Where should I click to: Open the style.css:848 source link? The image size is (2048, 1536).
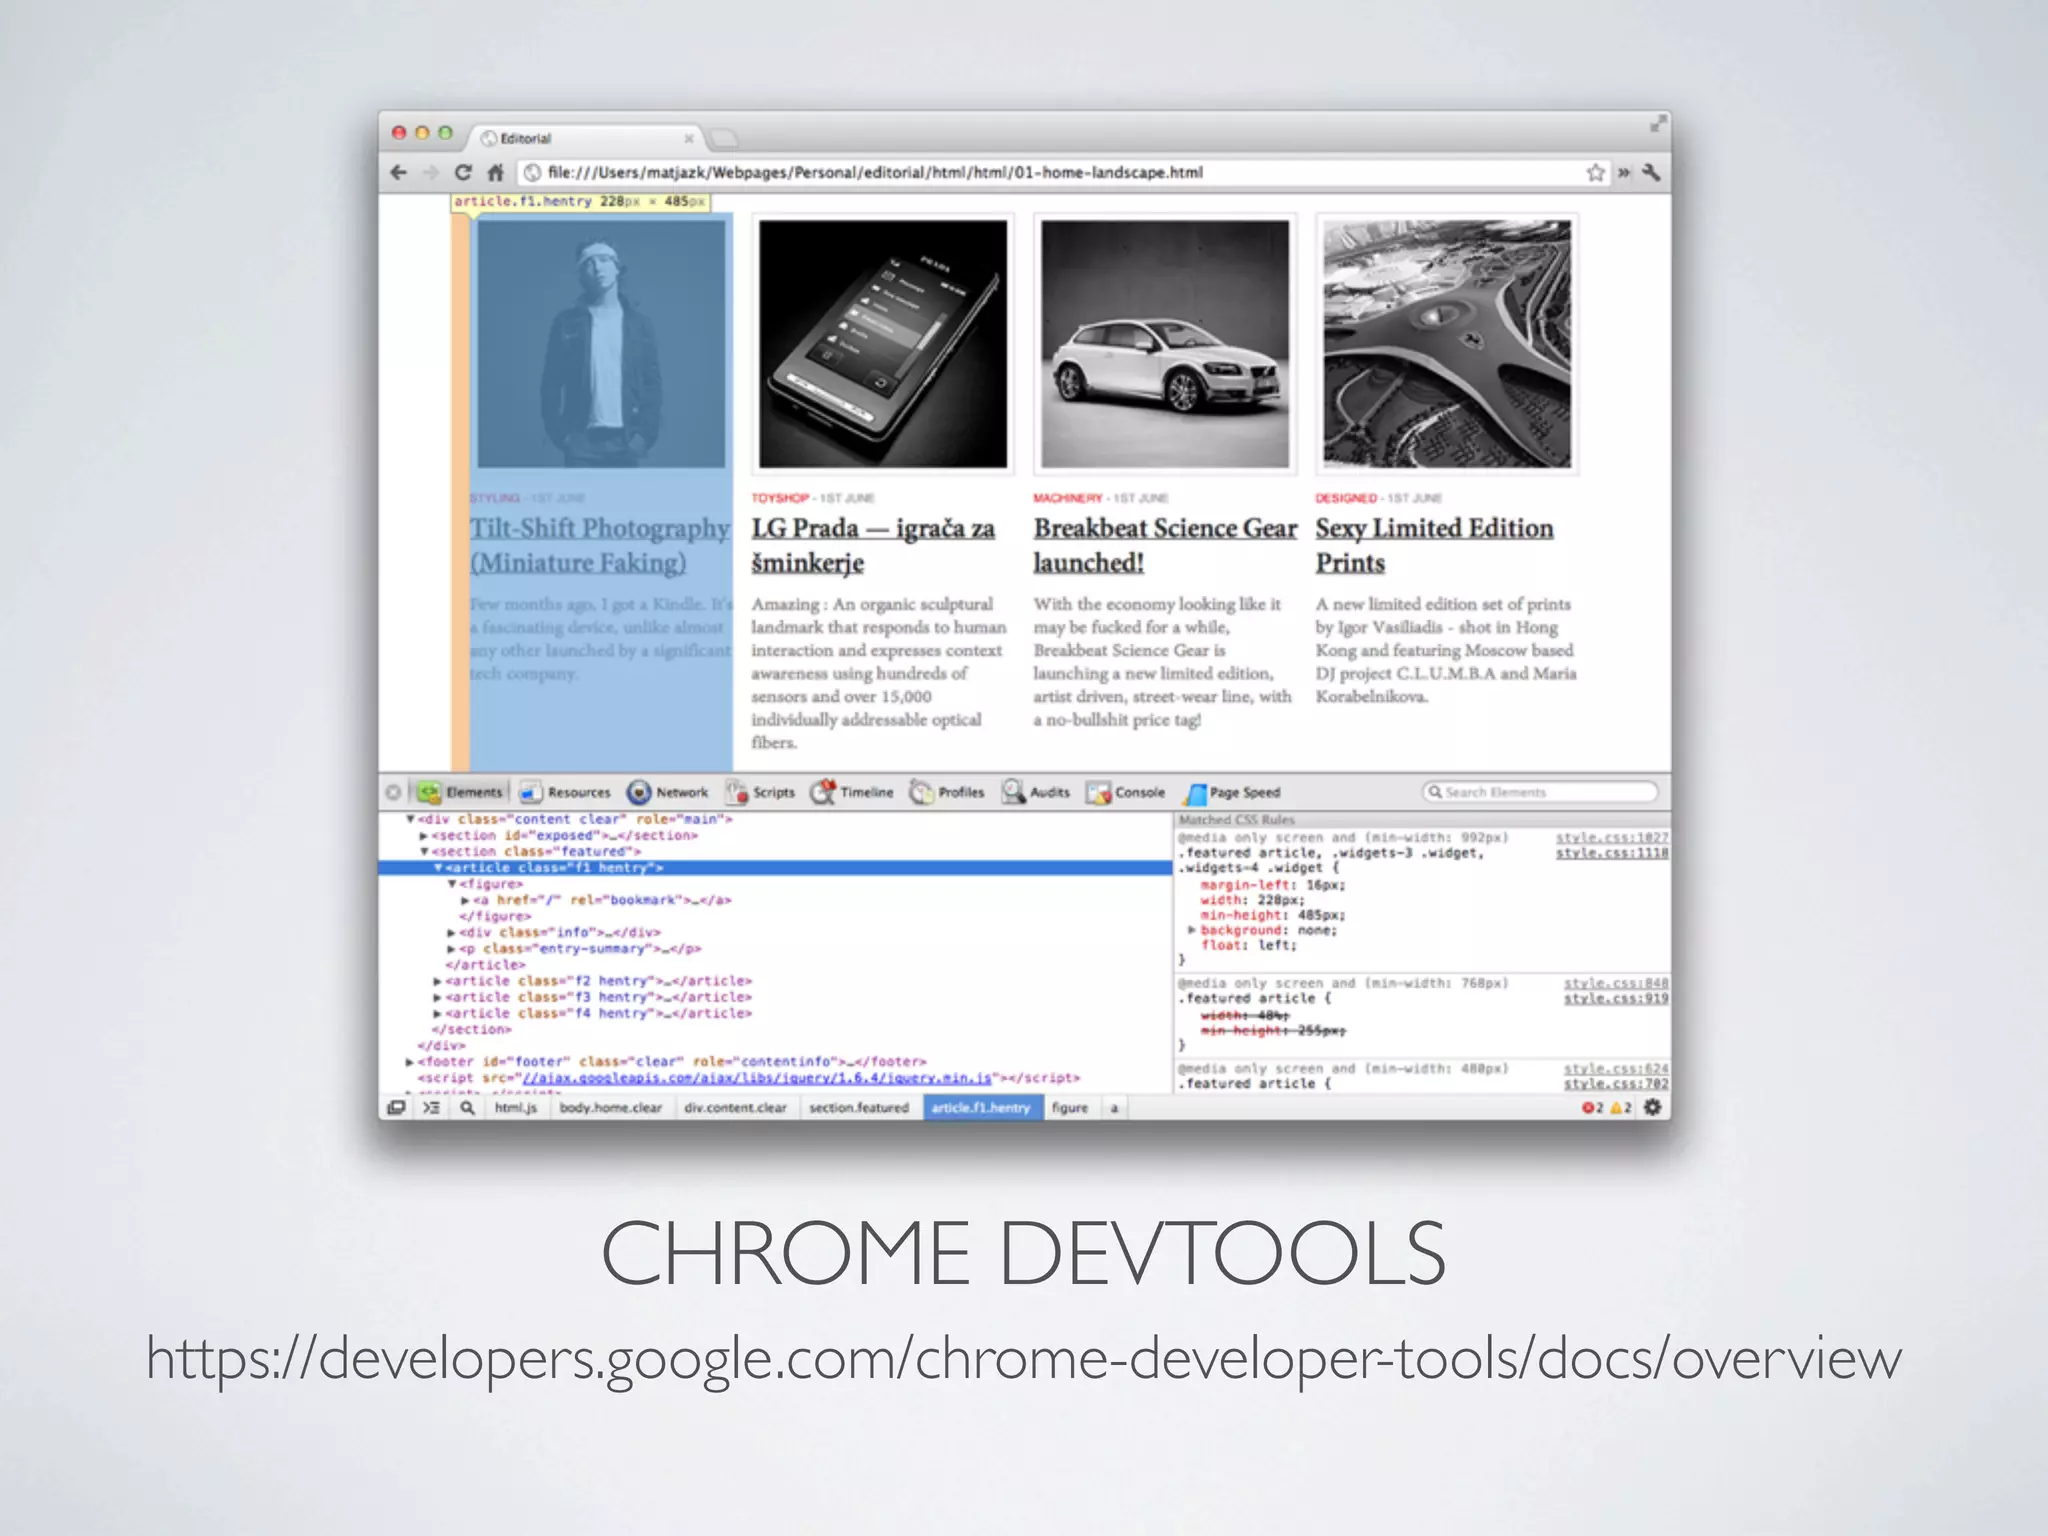1616,983
